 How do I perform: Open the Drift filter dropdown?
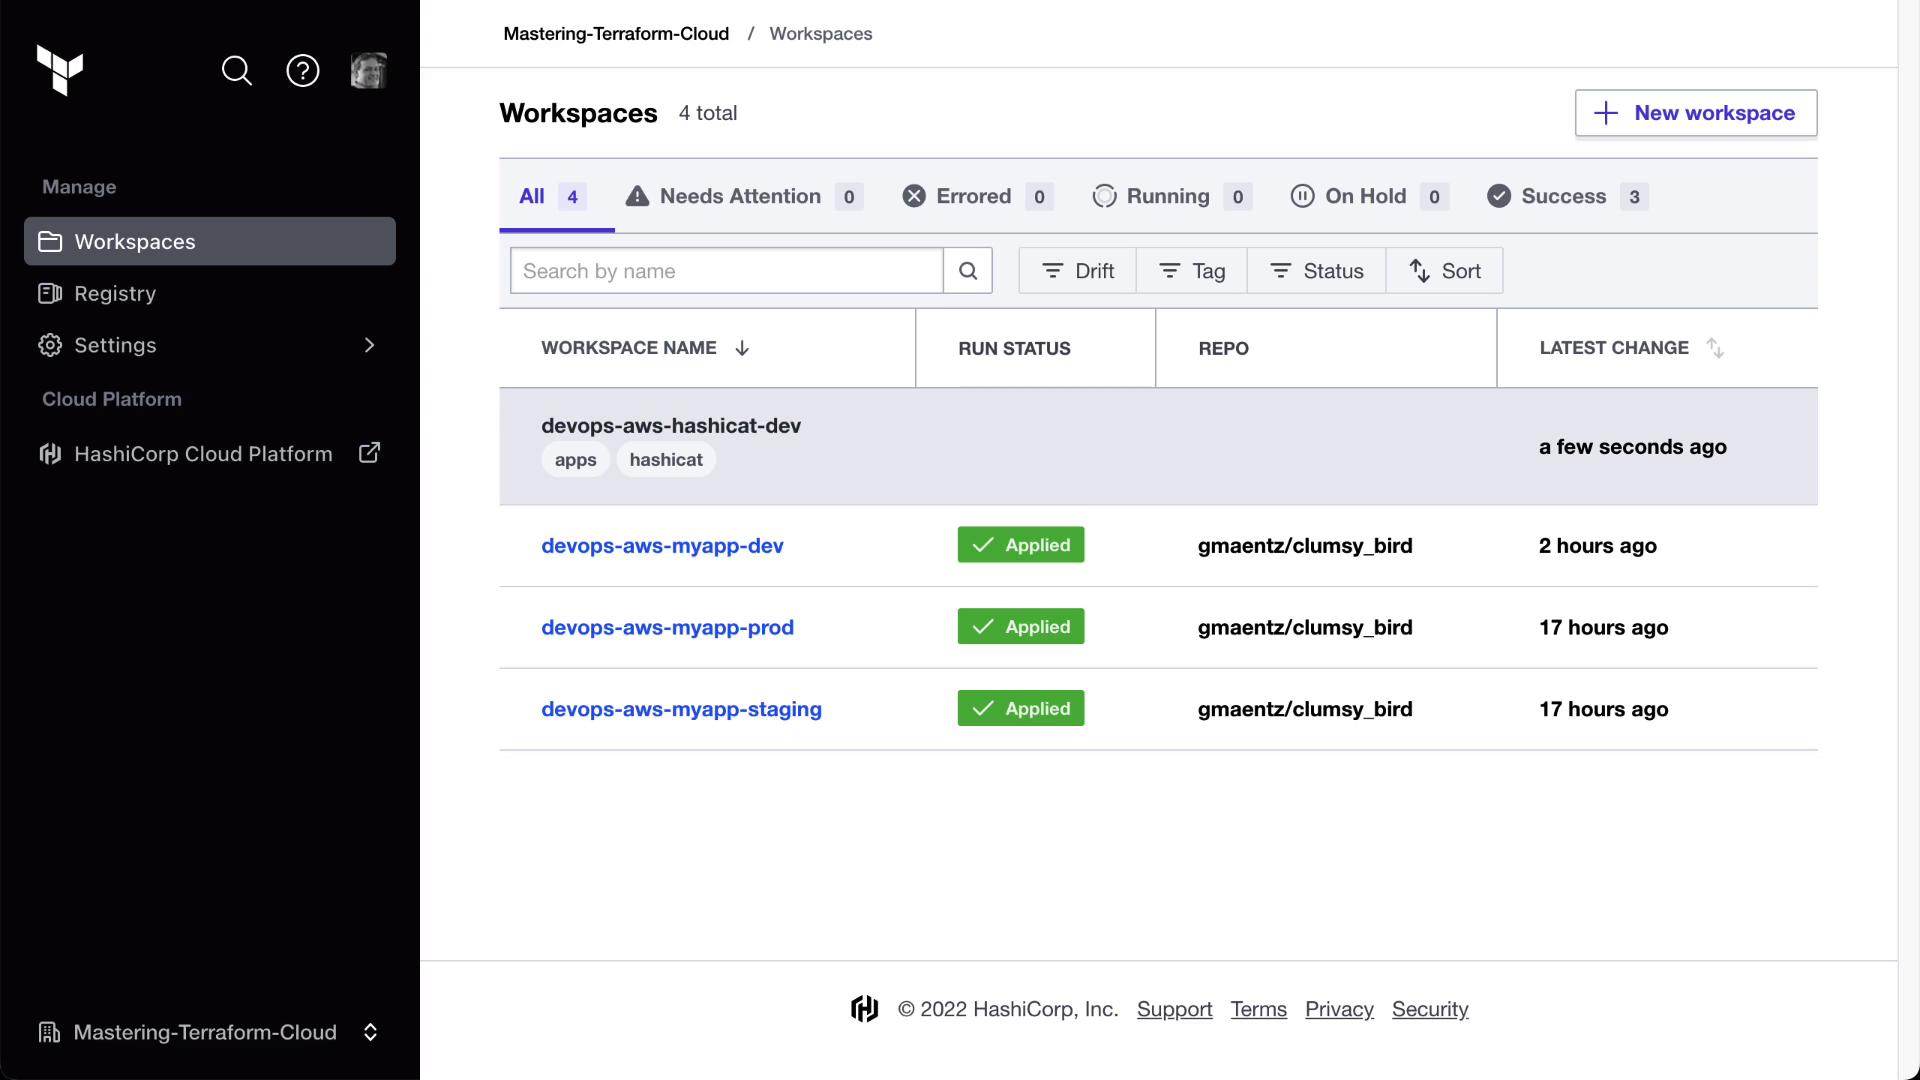click(1078, 271)
